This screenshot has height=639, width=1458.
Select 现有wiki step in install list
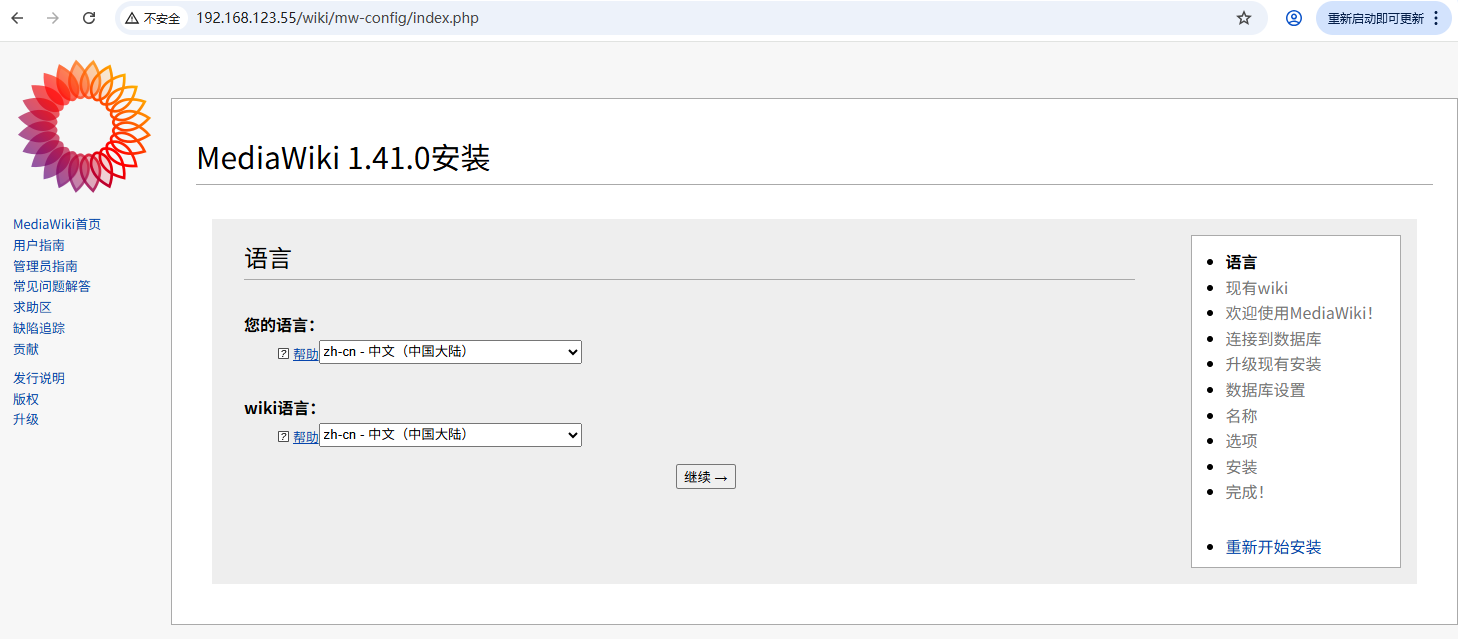(x=1257, y=288)
